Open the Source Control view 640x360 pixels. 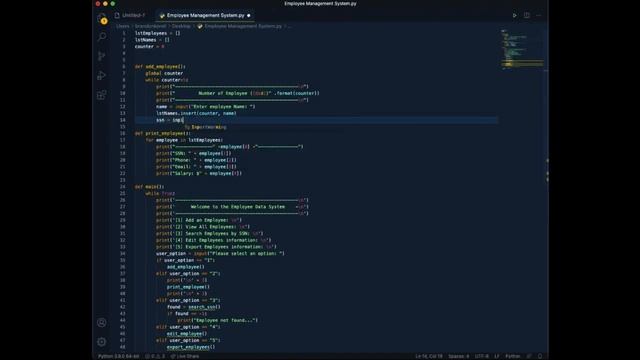pos(102,56)
